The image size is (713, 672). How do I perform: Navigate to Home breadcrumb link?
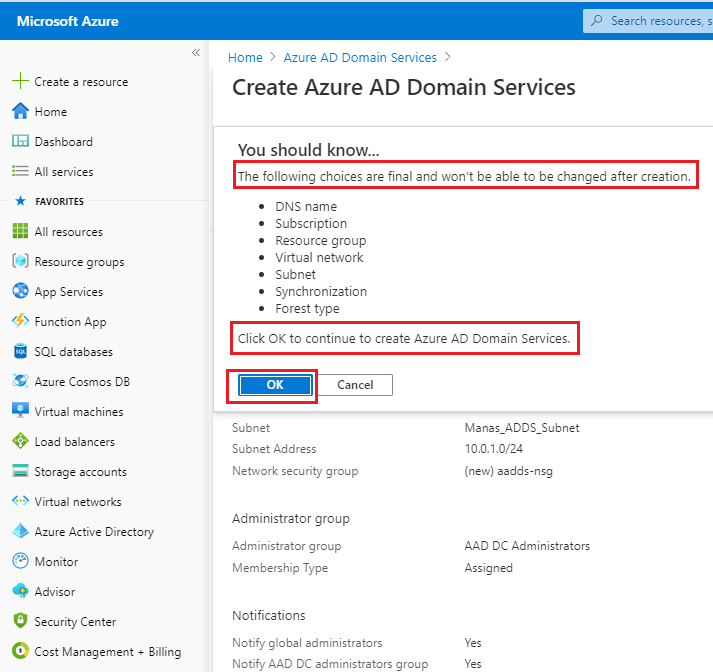point(245,58)
